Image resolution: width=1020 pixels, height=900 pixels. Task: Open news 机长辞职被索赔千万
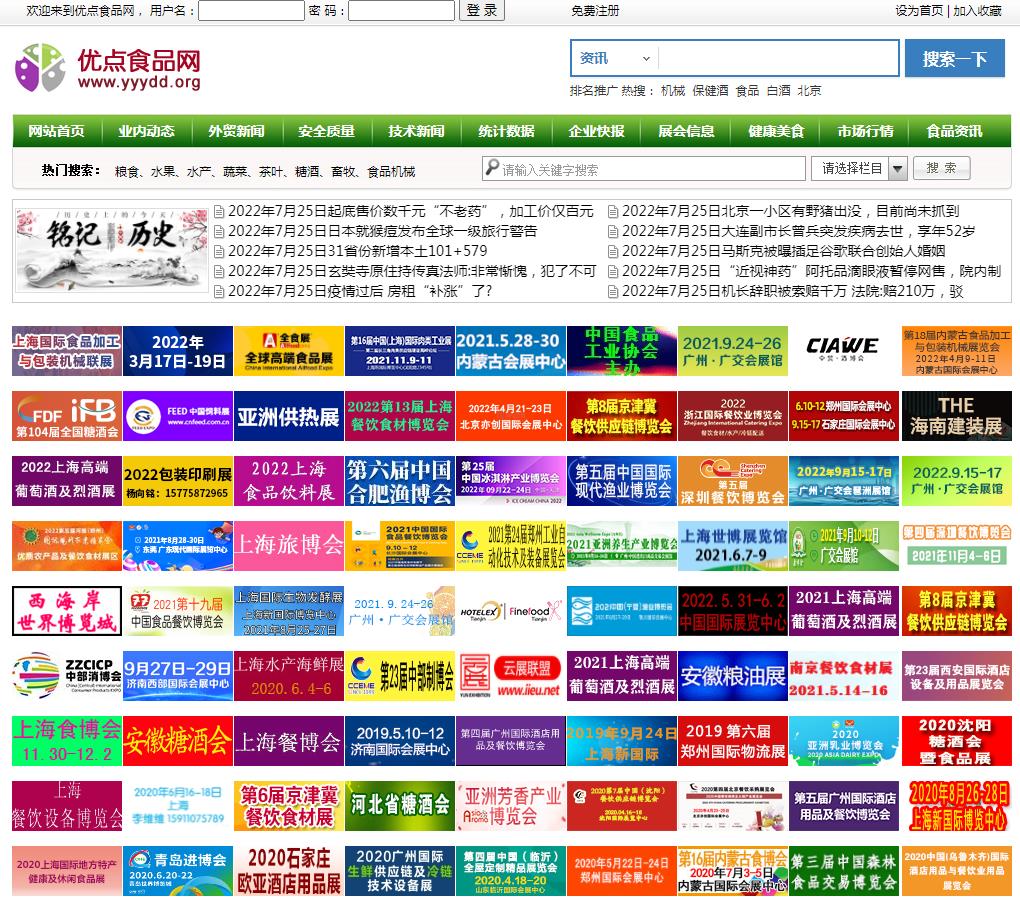tap(792, 291)
